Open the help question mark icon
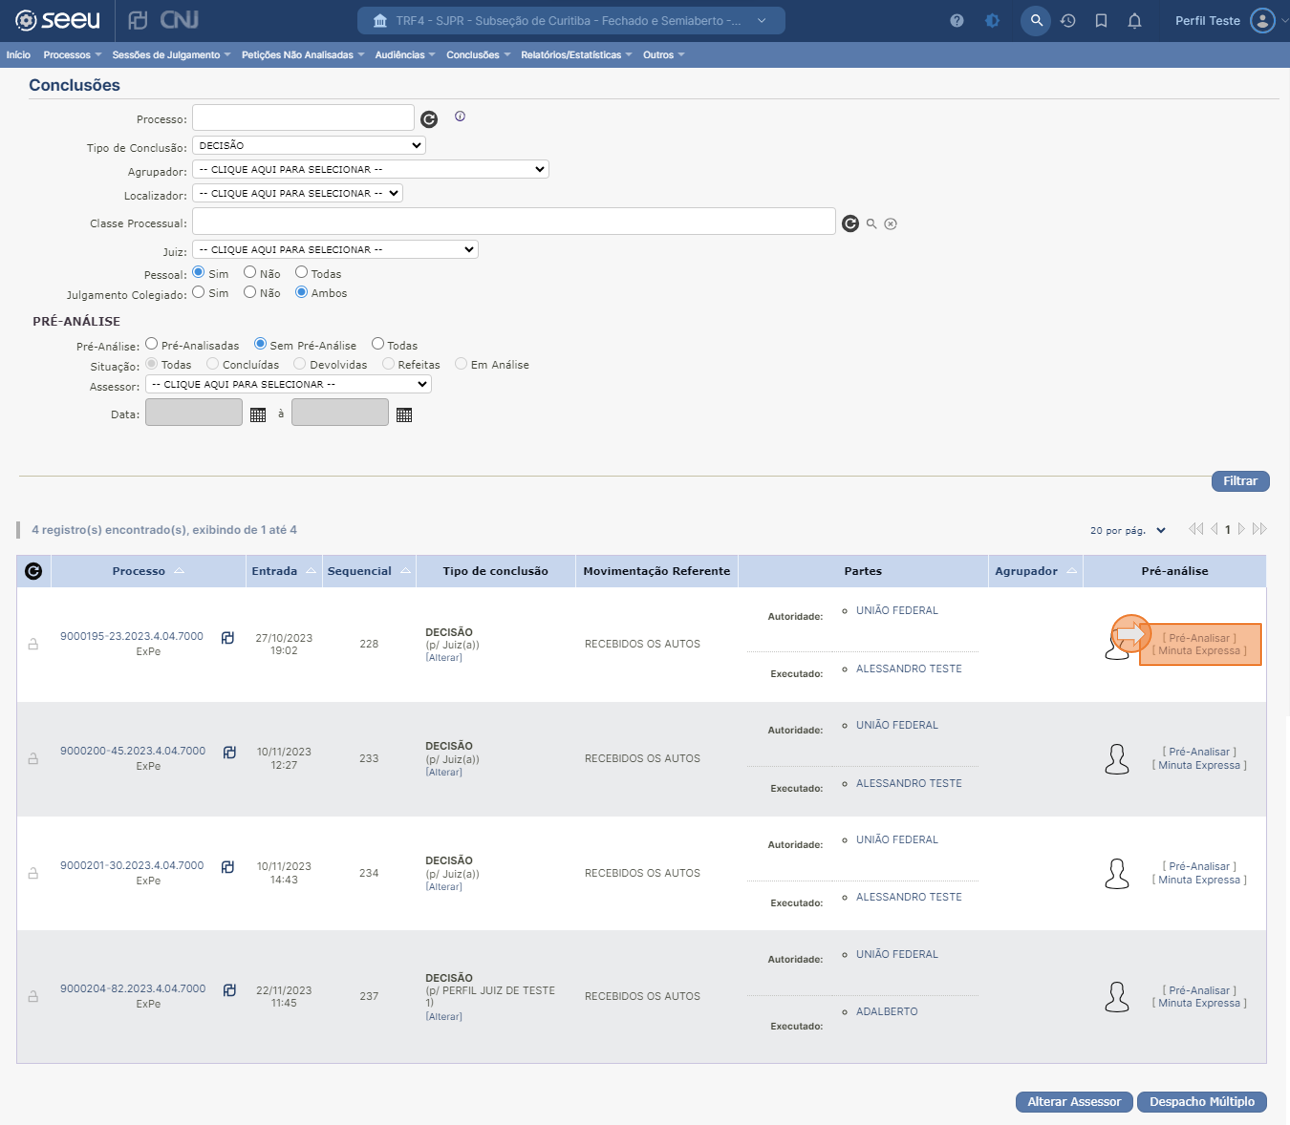Viewport: 1290px width, 1125px height. click(x=957, y=20)
